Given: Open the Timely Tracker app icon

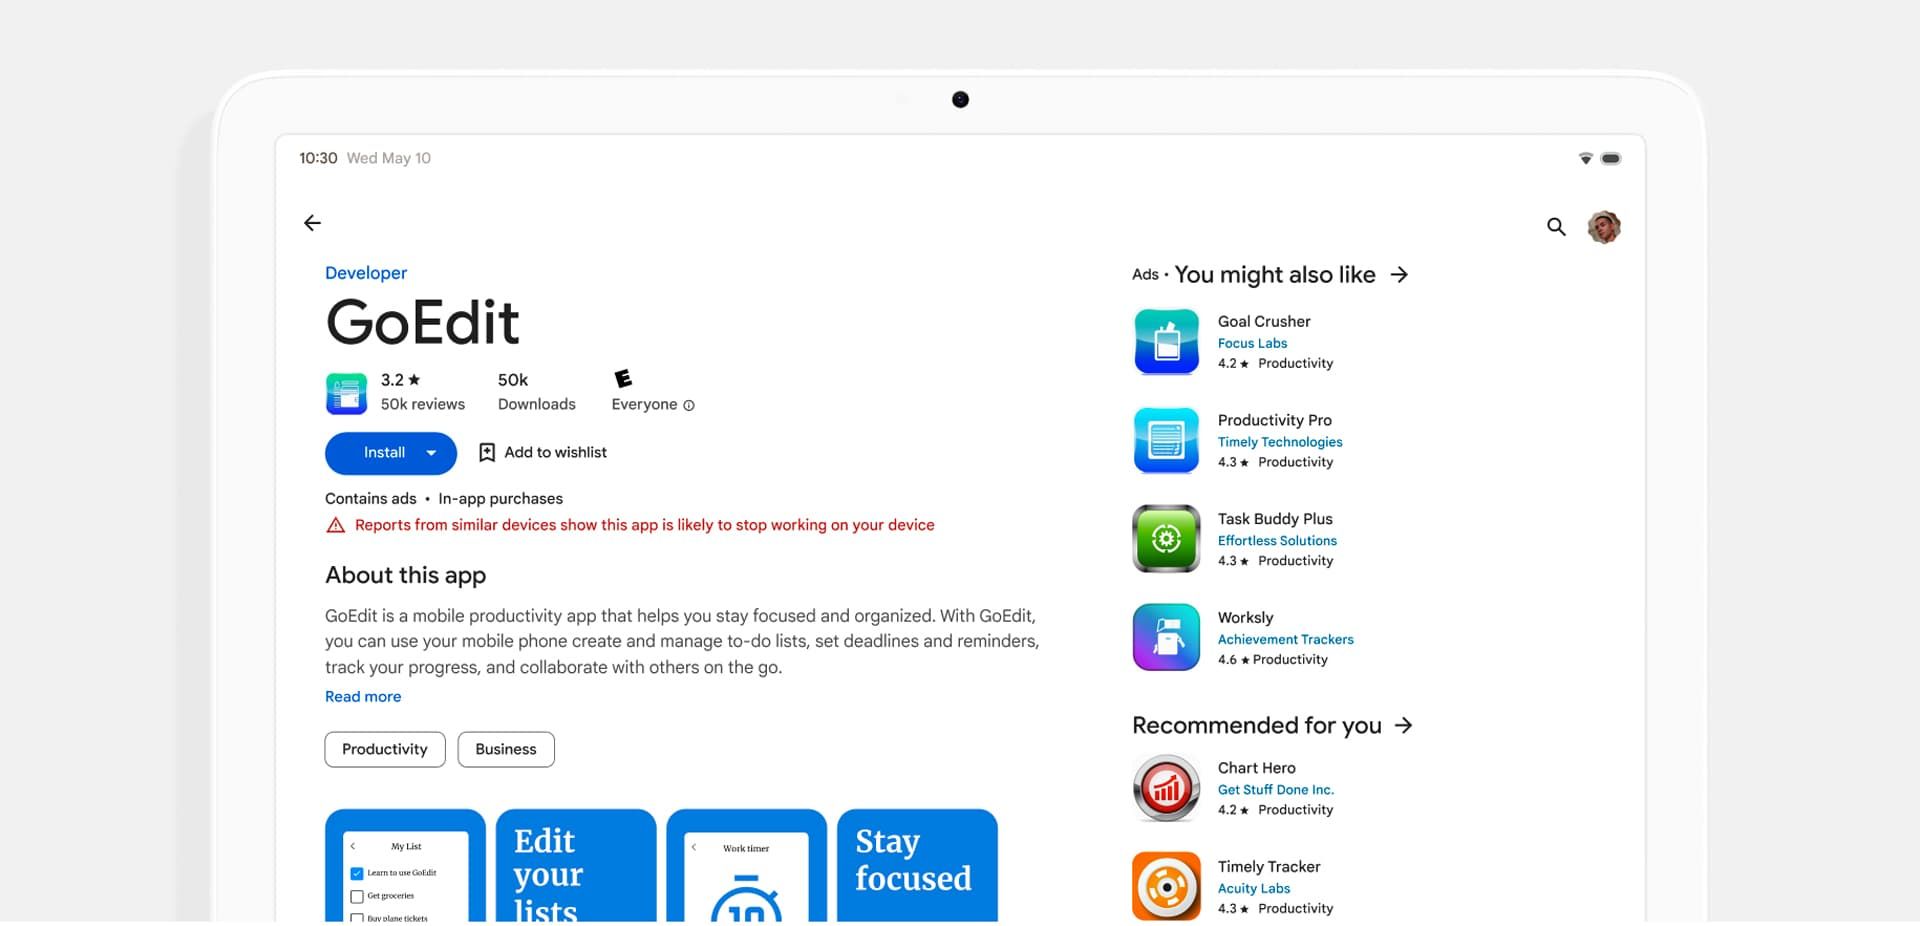Looking at the screenshot, I should click(x=1166, y=886).
